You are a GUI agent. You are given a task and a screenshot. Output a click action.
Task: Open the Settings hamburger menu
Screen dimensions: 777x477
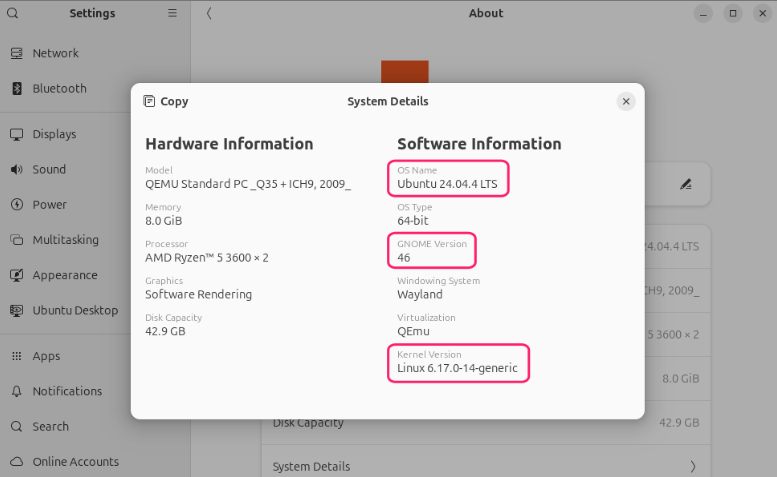coord(172,13)
